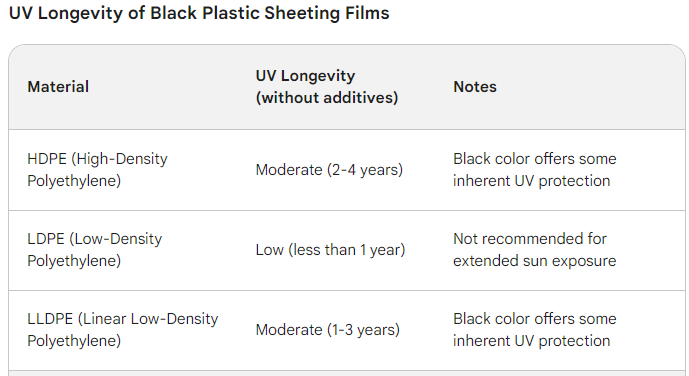
Task: Select the 'Moderate (1-3 years)' cell
Action: [x=328, y=329]
